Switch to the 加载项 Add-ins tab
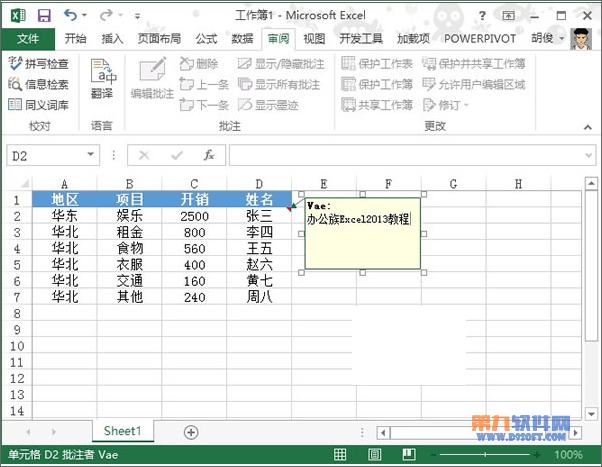Viewport: 602px width, 467px height. (x=413, y=38)
